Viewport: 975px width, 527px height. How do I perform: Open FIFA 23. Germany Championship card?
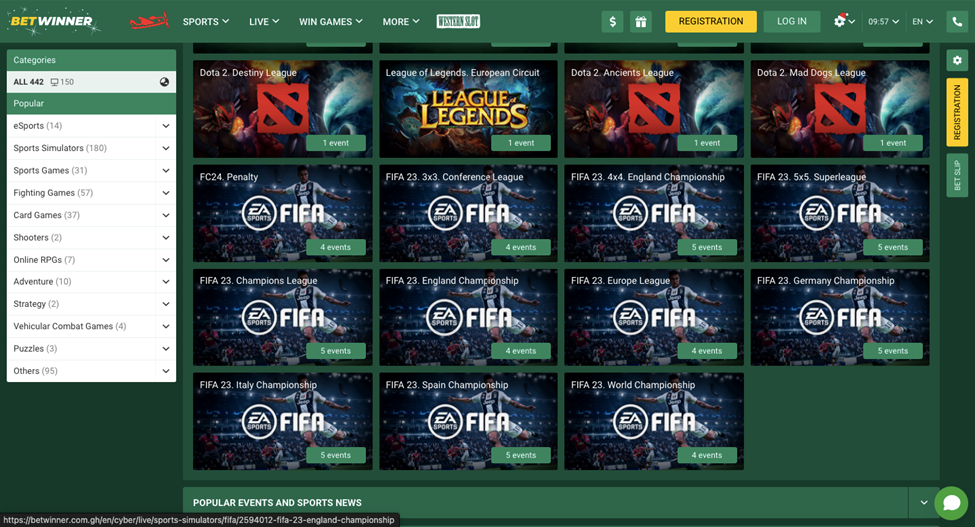point(839,317)
